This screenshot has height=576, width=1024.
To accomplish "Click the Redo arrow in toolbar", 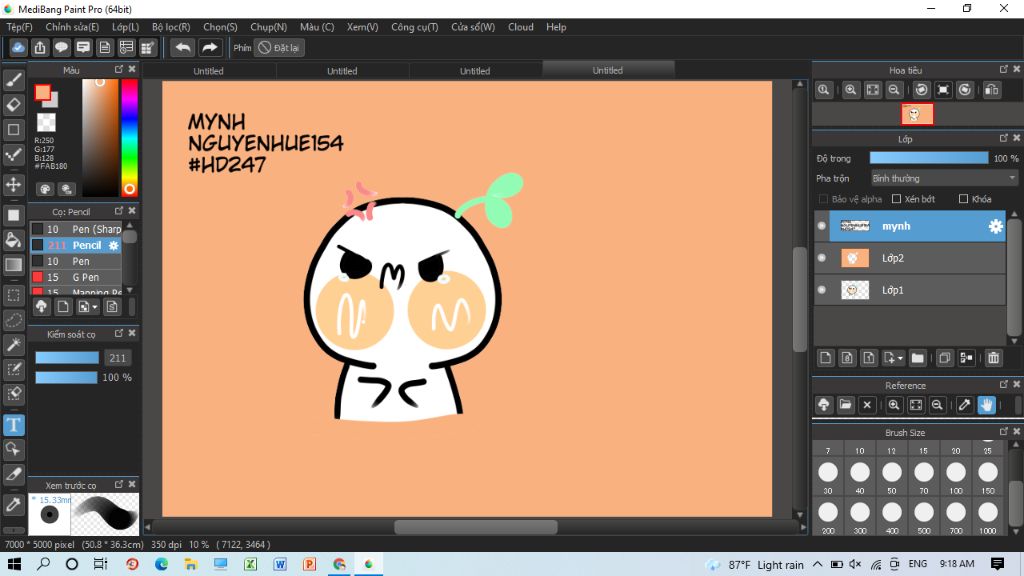I will pyautogui.click(x=210, y=48).
